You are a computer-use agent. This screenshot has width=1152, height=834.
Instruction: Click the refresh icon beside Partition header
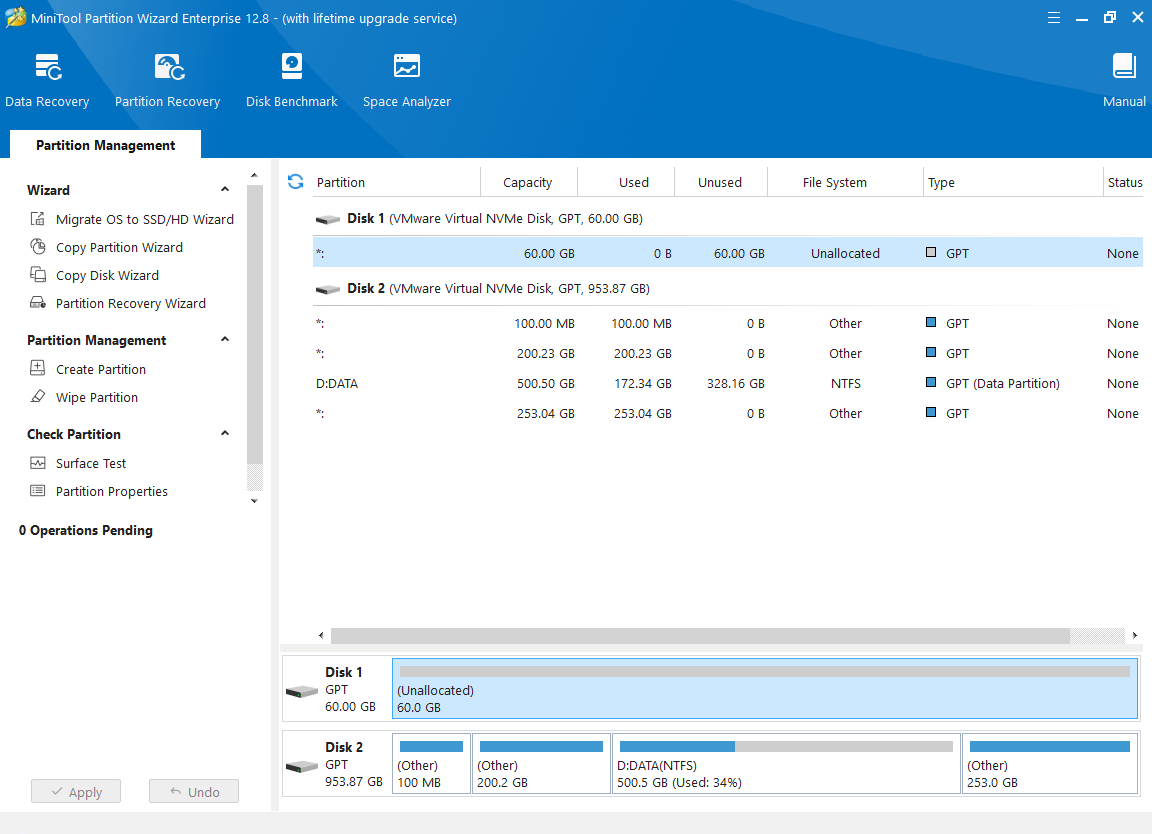[295, 182]
